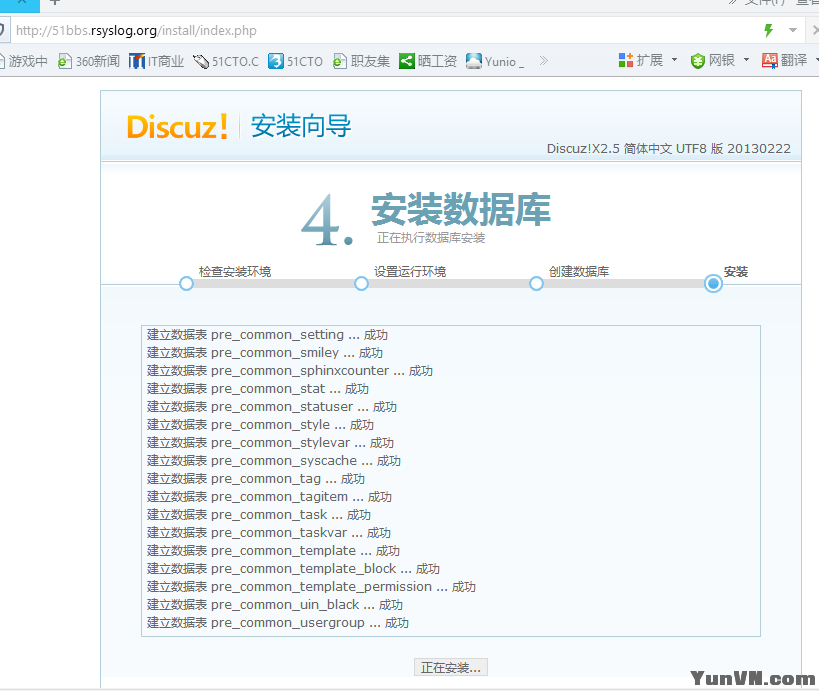Click the active 安装 step marker
Screen dimensions: 819x691
[x=713, y=284]
